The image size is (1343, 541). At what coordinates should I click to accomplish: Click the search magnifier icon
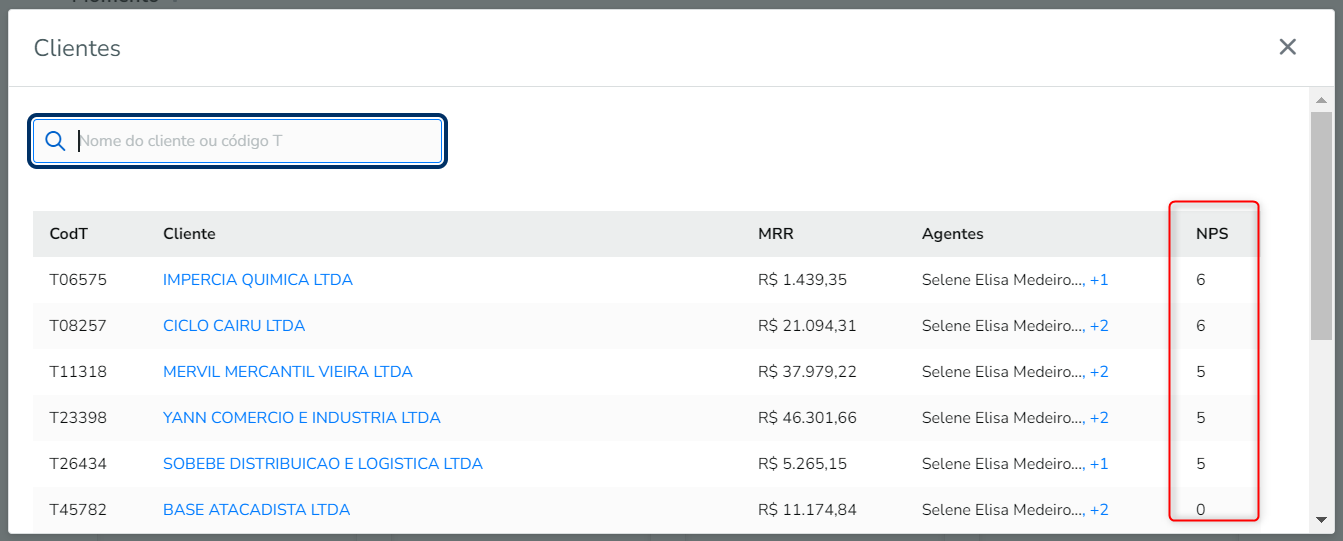55,141
